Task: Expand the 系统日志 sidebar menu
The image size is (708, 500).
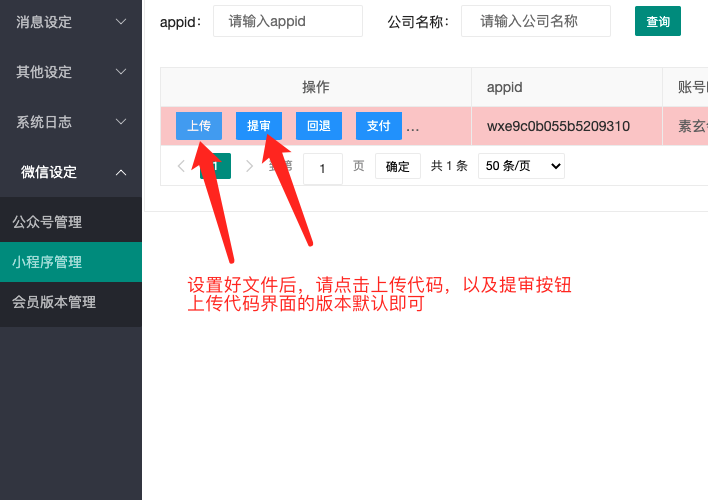Action: click(x=70, y=122)
